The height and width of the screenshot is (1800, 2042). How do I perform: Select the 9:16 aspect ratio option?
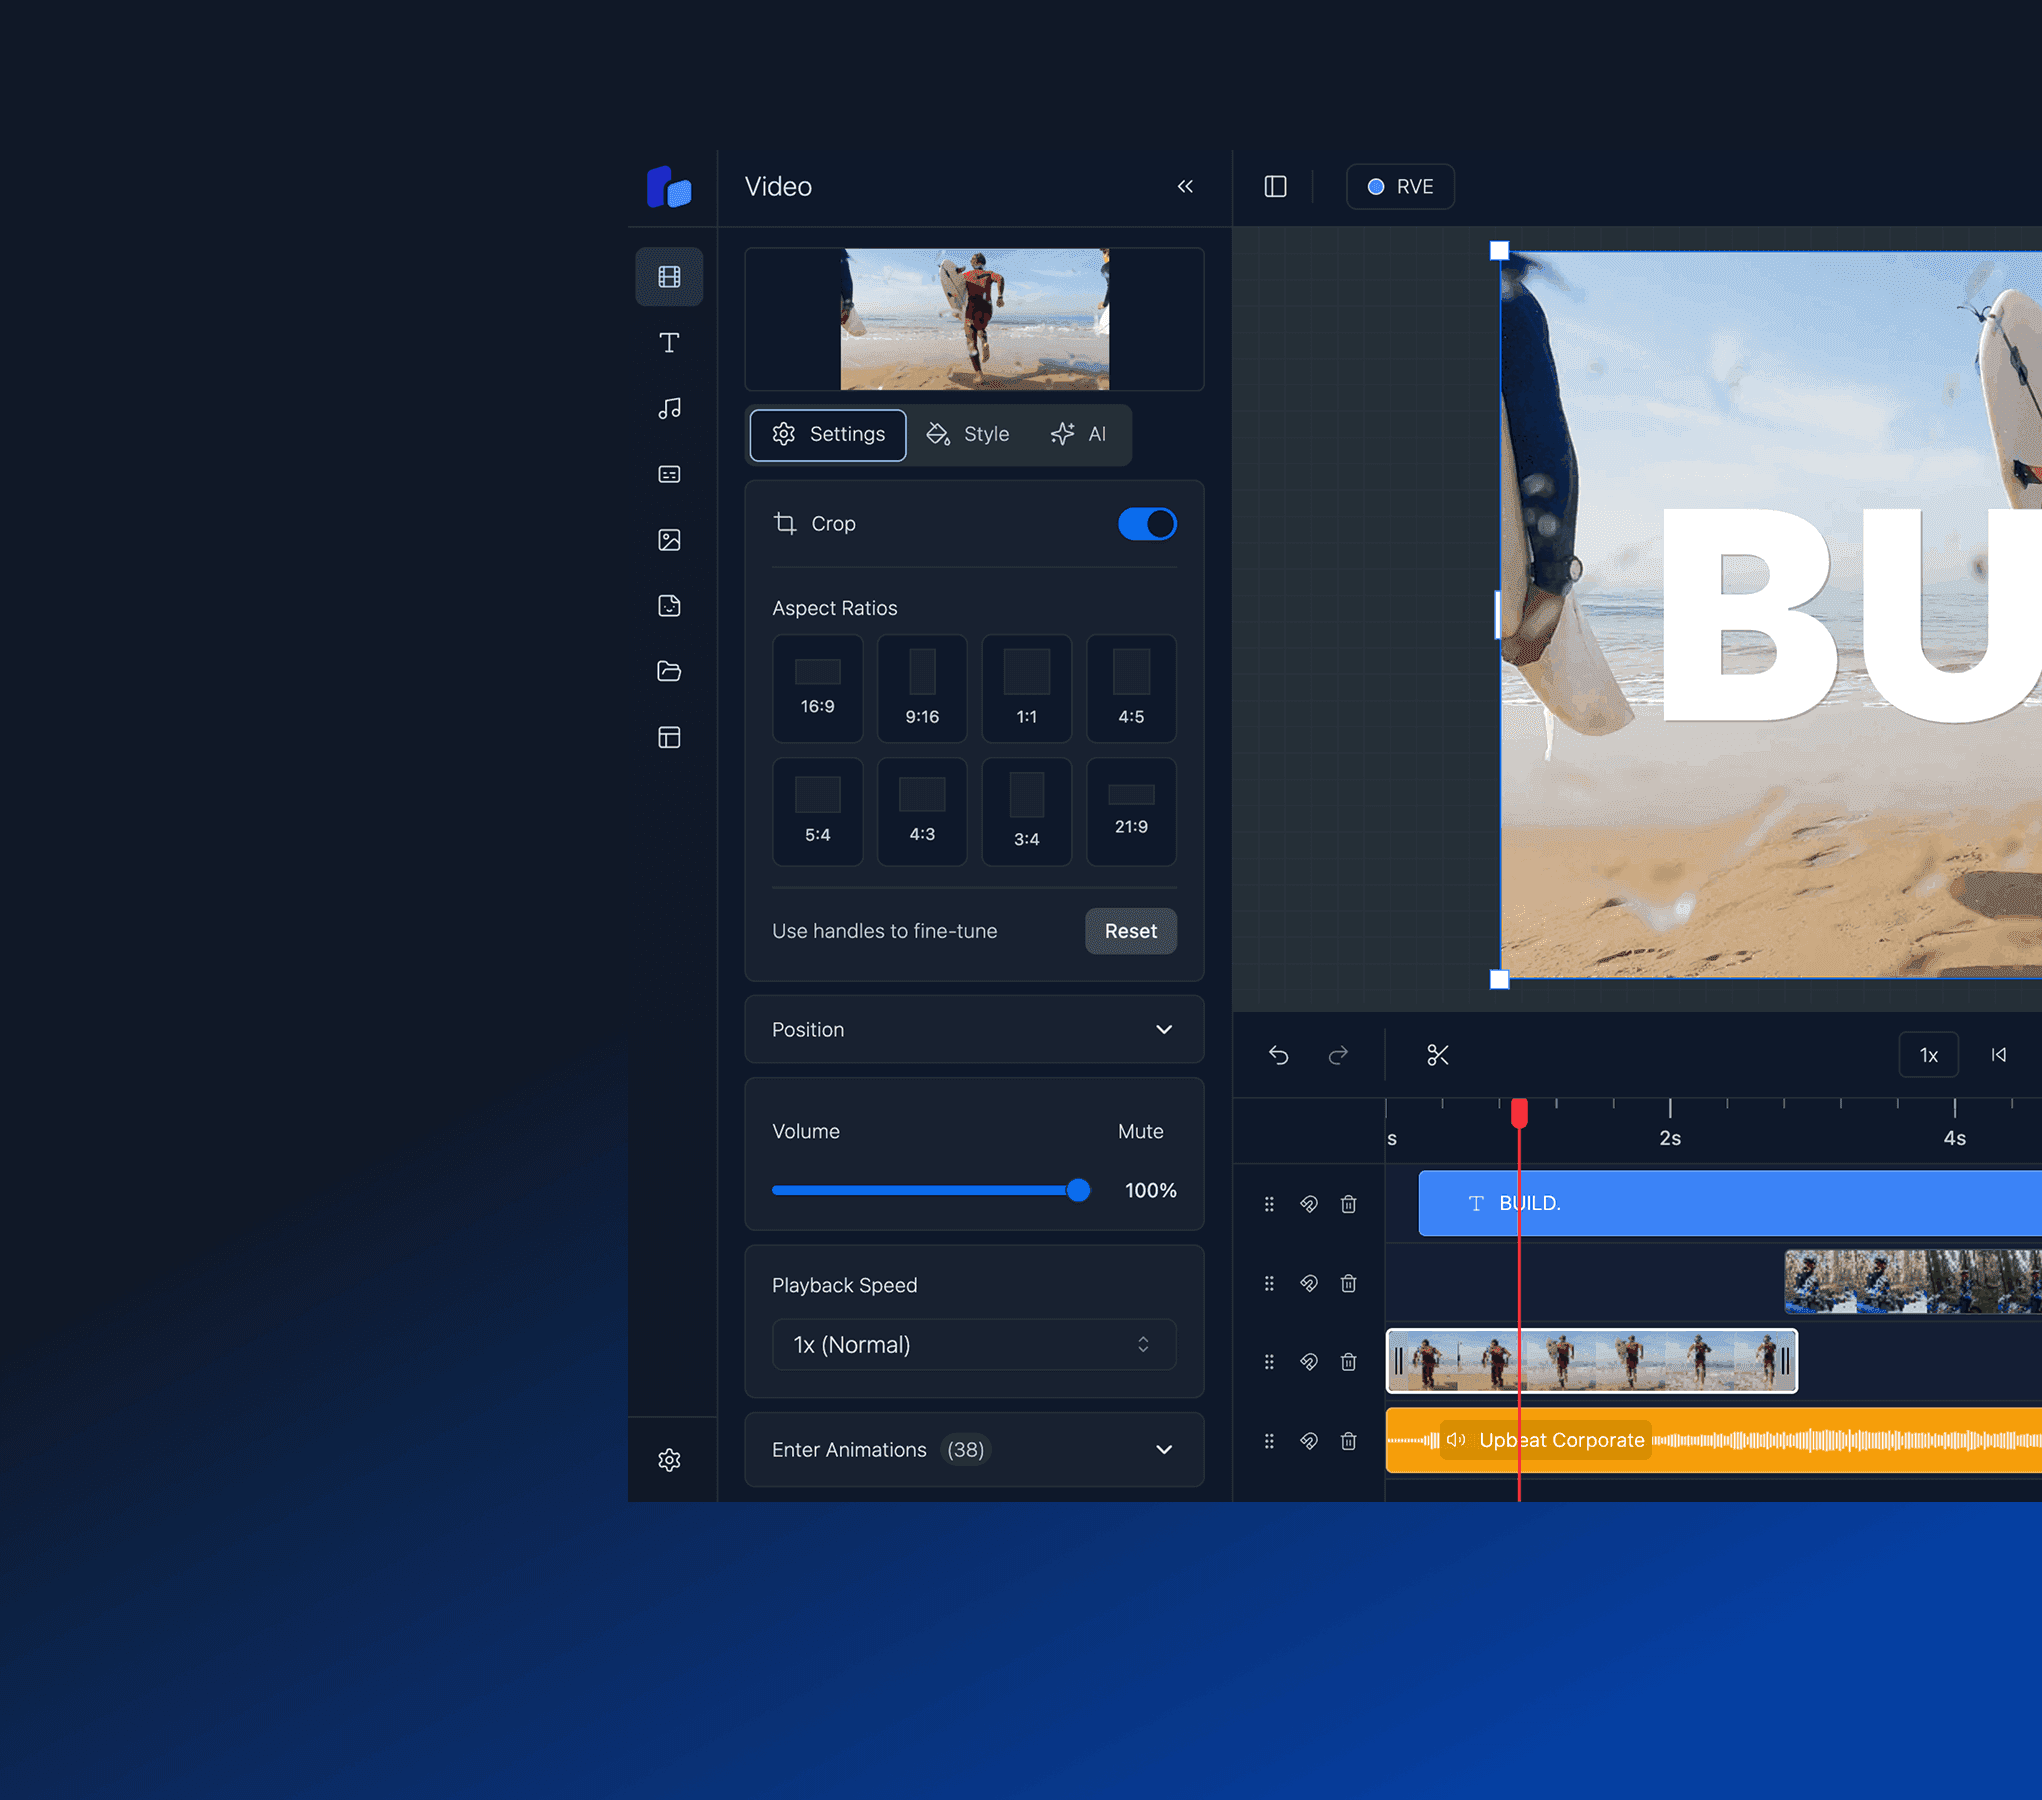(x=921, y=688)
